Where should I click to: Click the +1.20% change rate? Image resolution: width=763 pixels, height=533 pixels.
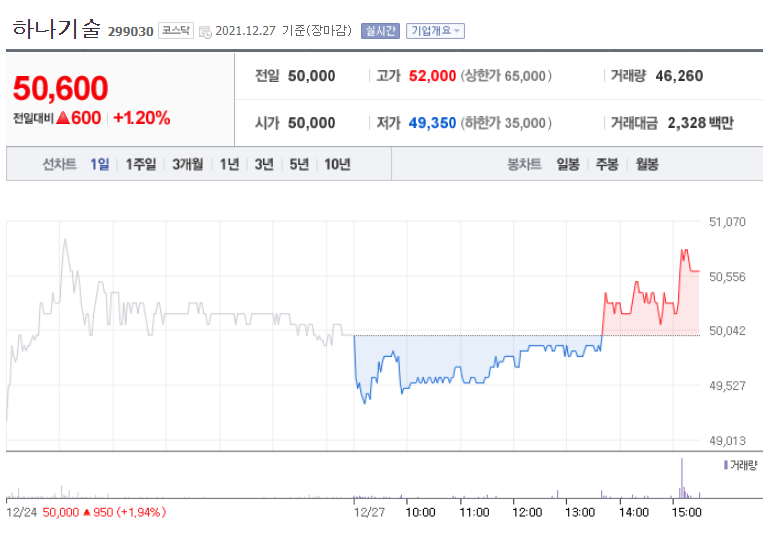tap(142, 118)
